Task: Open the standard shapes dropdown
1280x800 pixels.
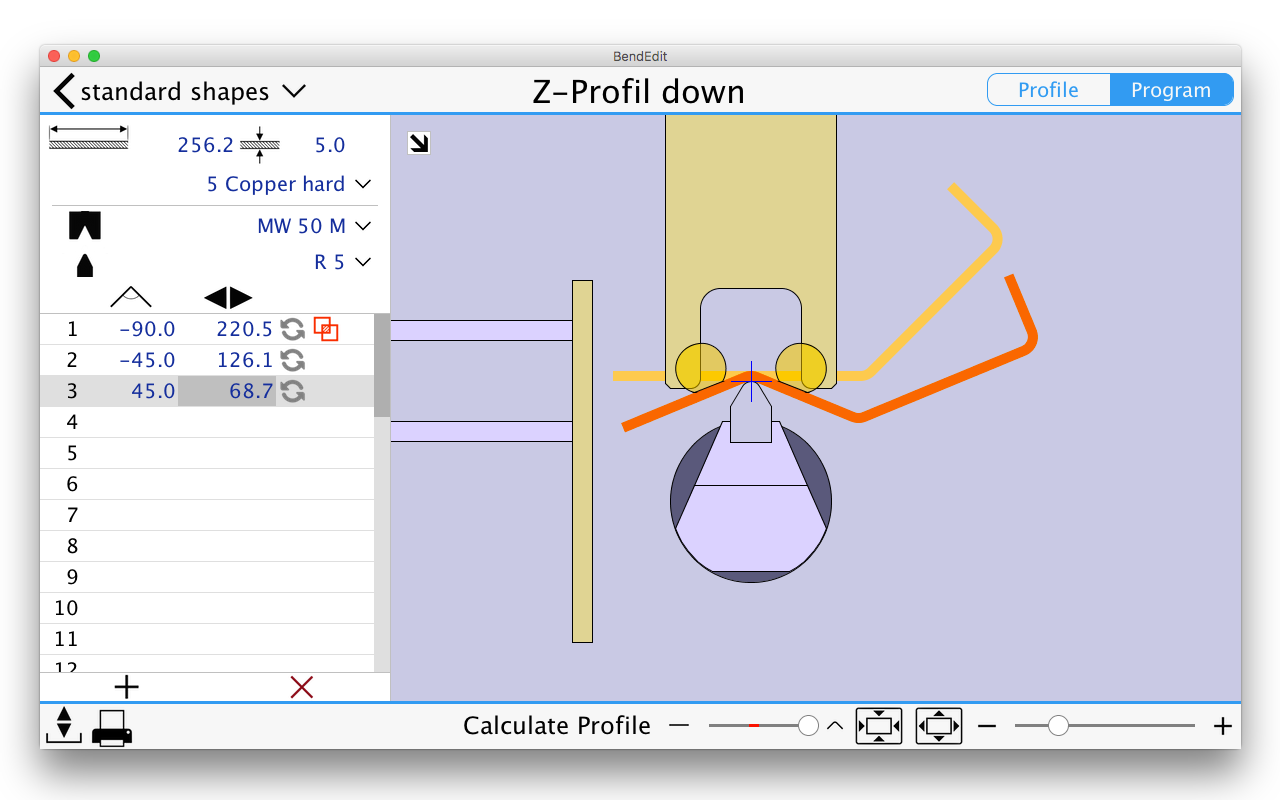Action: click(293, 91)
